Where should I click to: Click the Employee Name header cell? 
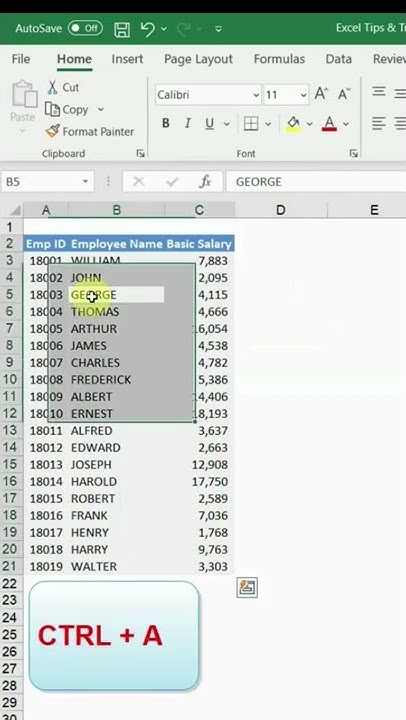(117, 244)
